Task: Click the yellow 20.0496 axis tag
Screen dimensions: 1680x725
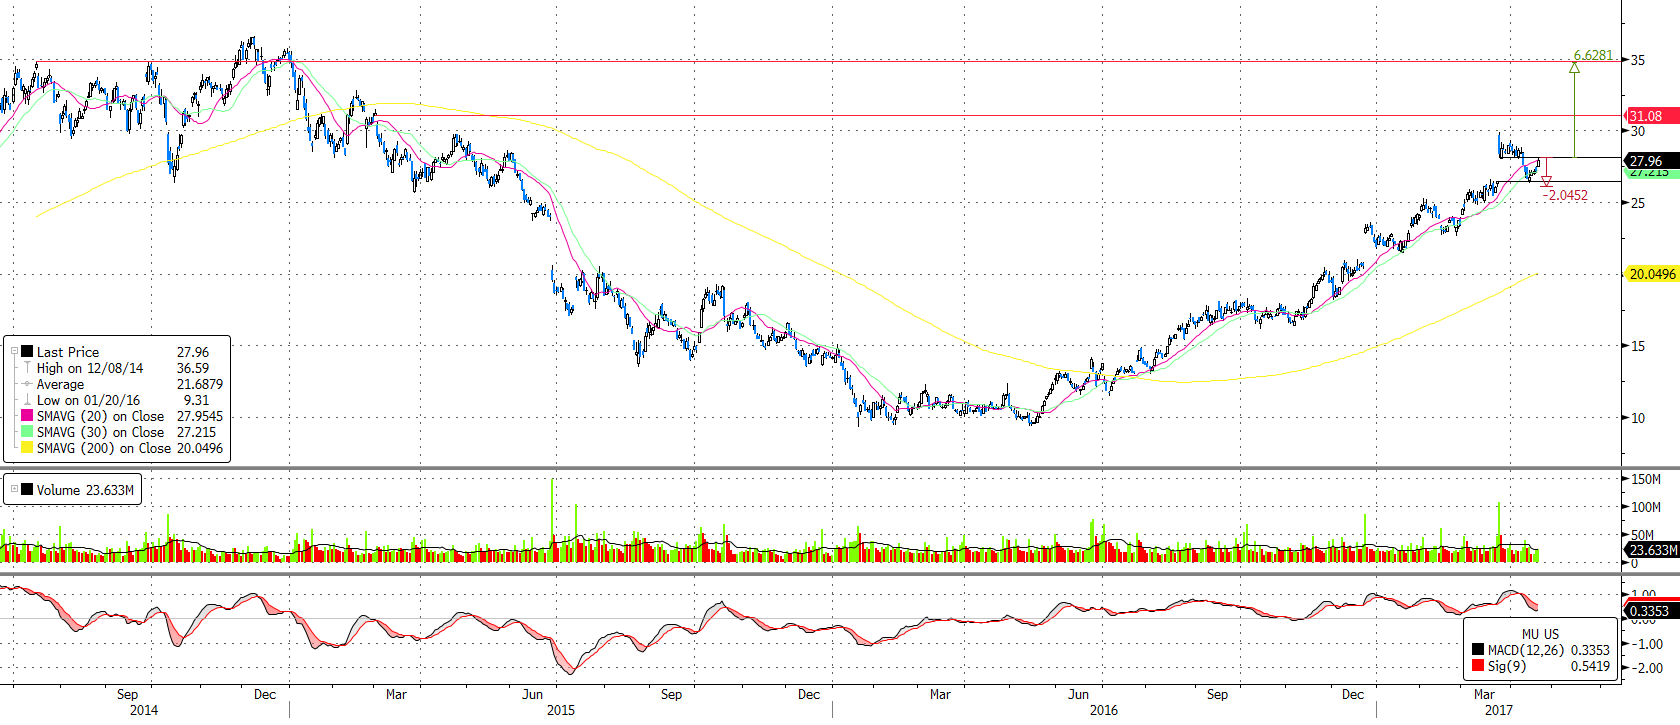Action: (1653, 274)
